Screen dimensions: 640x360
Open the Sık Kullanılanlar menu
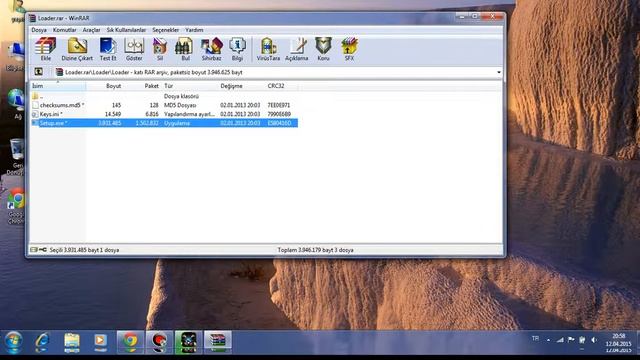pyautogui.click(x=126, y=30)
